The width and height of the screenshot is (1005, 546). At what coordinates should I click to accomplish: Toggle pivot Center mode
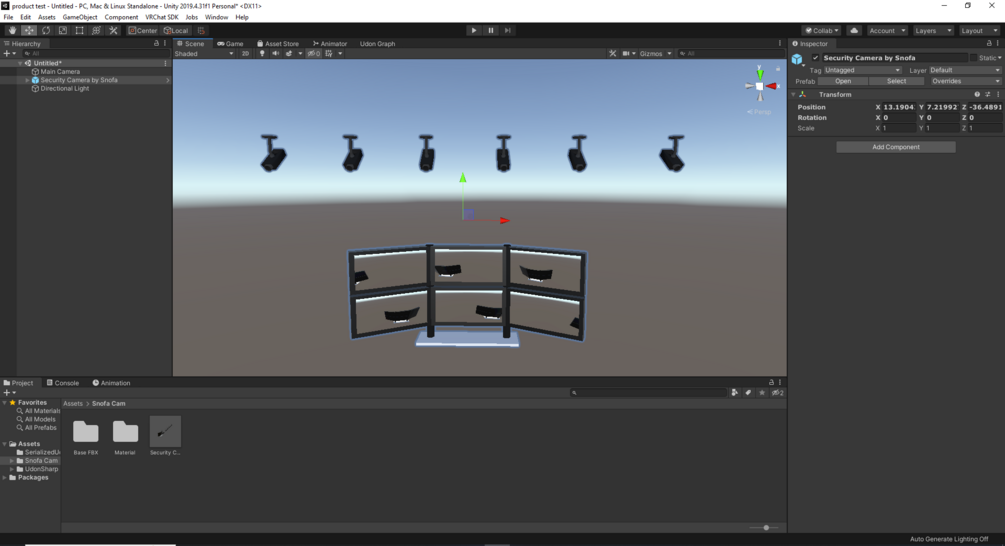pyautogui.click(x=142, y=30)
